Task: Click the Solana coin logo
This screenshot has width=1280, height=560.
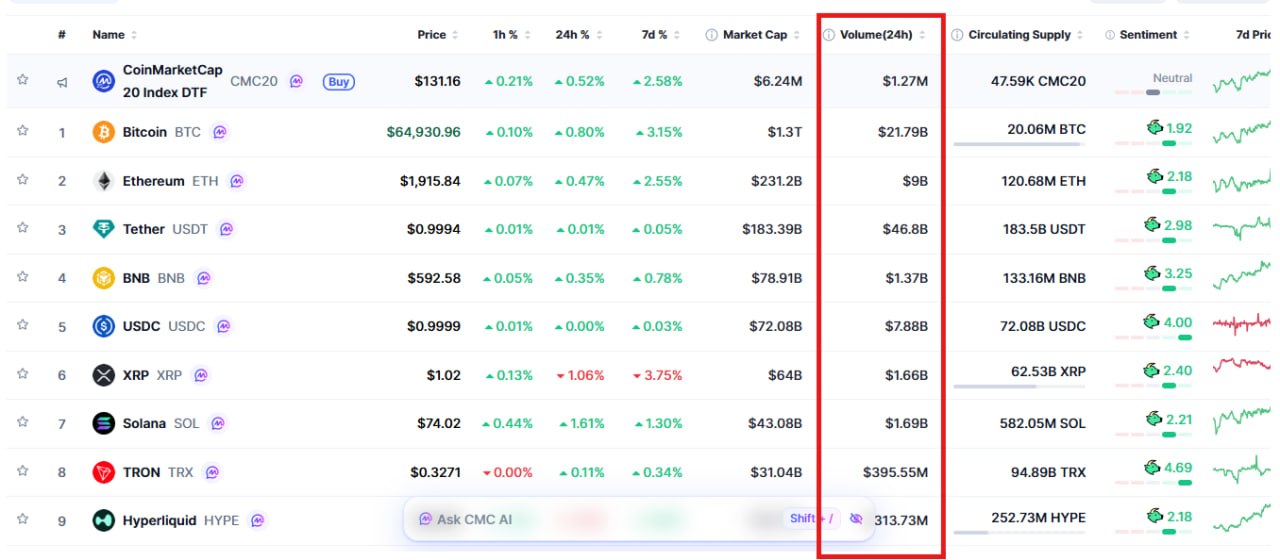Action: [104, 423]
